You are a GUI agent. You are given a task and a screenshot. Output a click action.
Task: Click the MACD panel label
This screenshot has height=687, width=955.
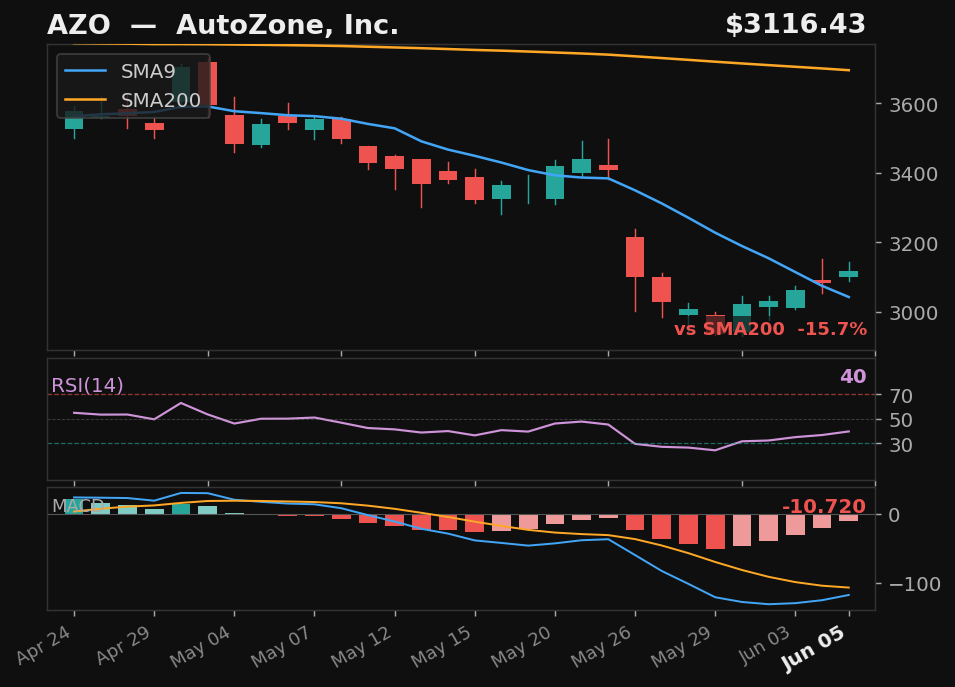[77, 506]
